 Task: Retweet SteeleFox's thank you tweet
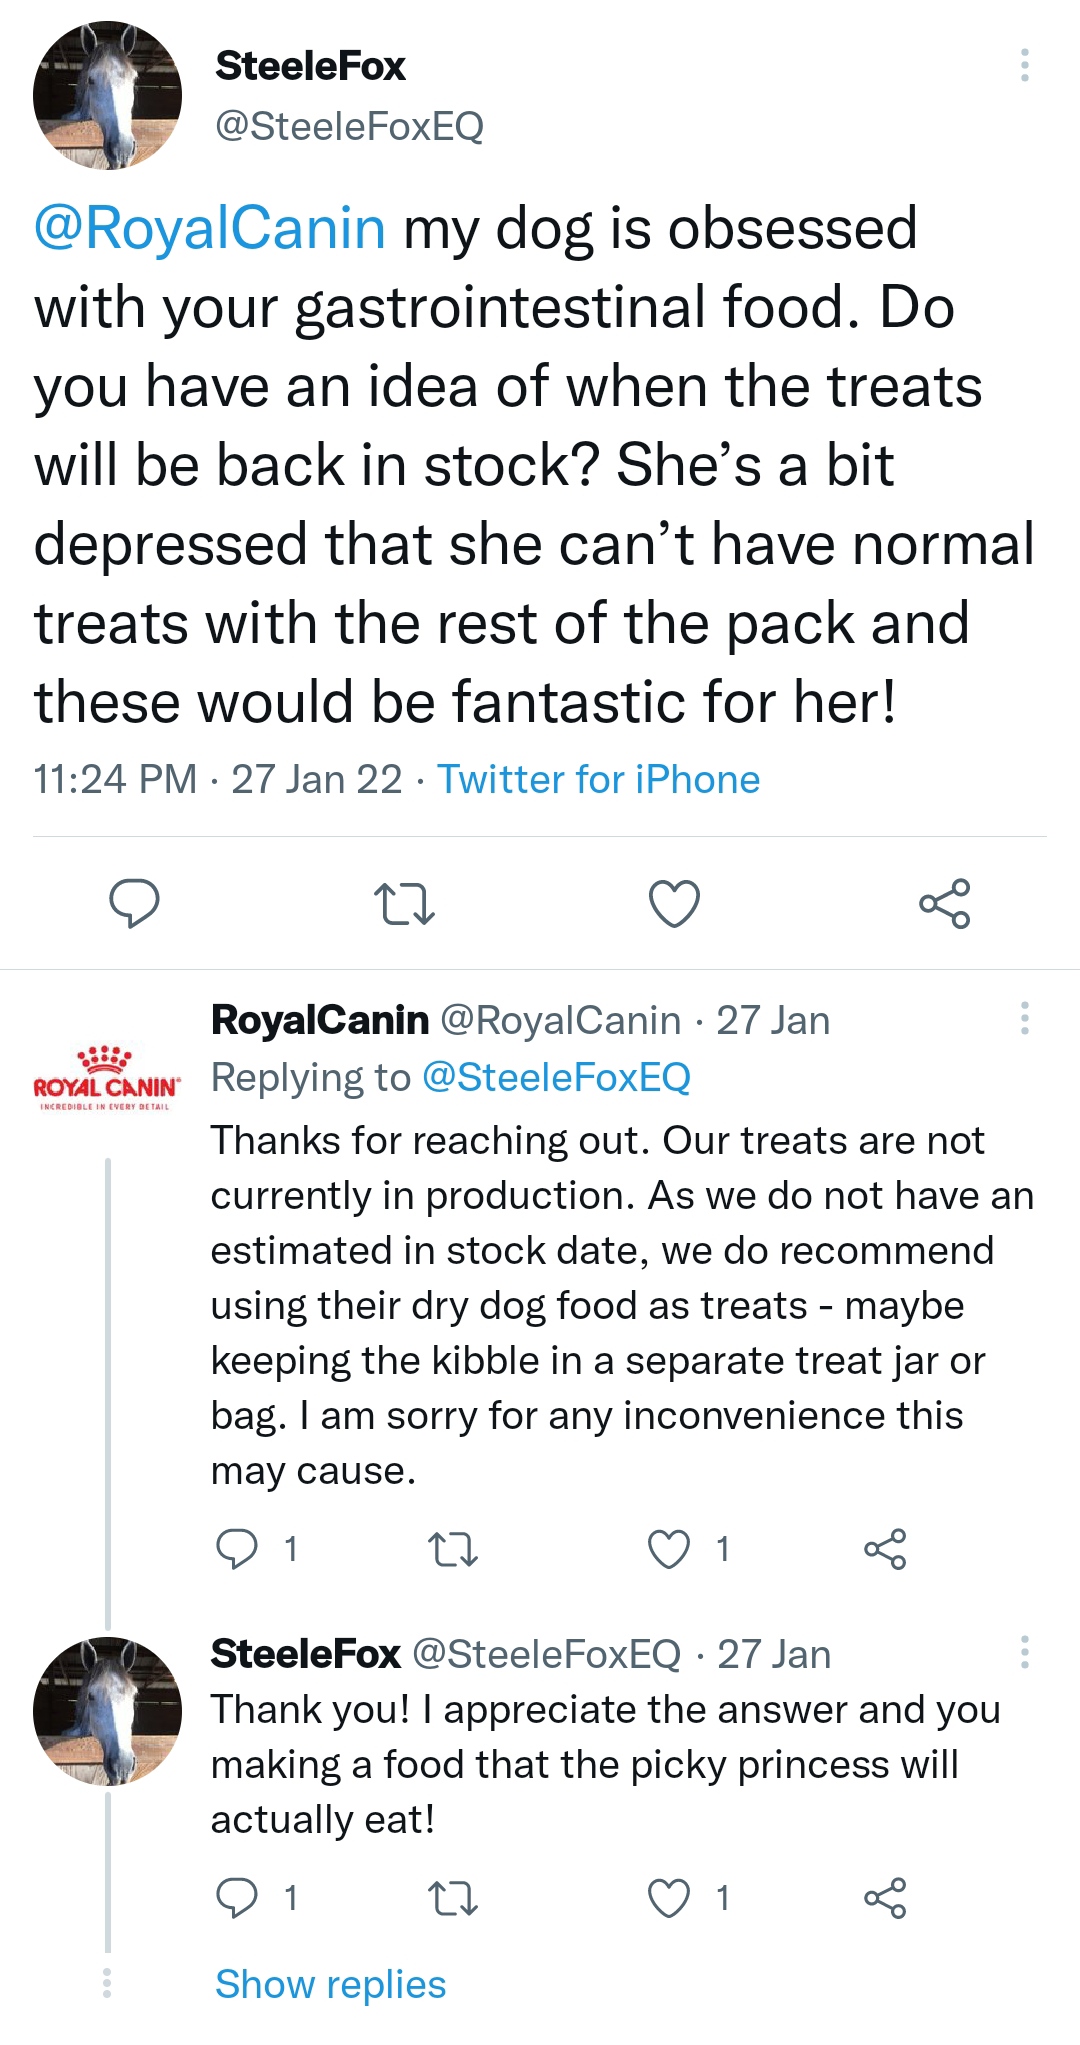(453, 1898)
